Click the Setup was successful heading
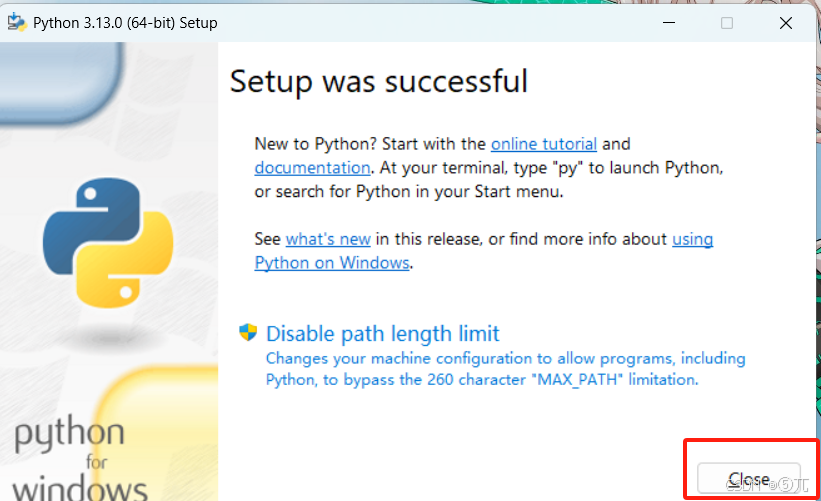Screen dimensions: 821x501 (x=379, y=82)
